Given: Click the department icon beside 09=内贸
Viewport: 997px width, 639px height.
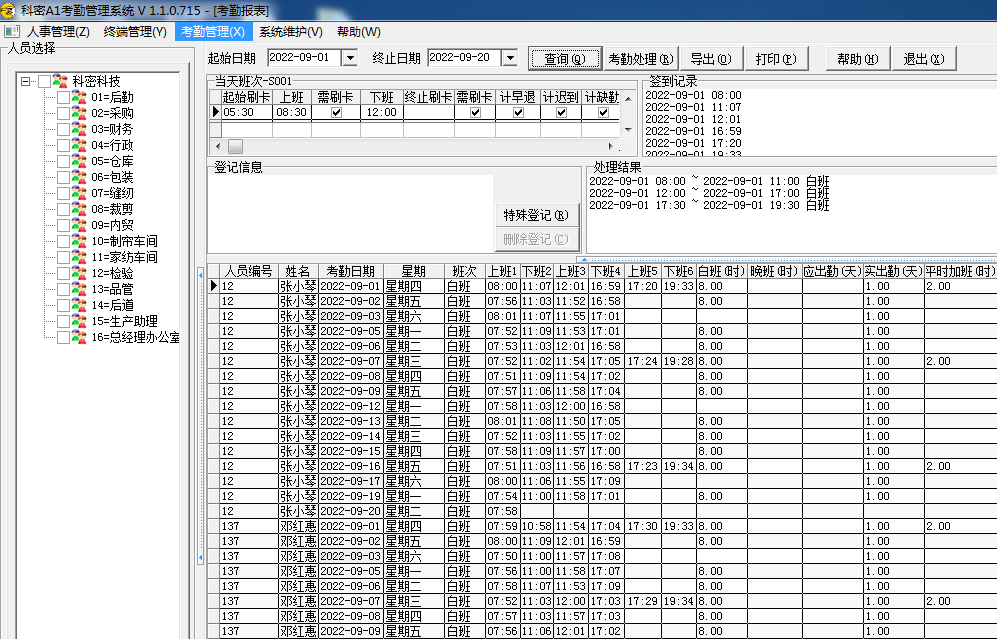Looking at the screenshot, I should [79, 225].
